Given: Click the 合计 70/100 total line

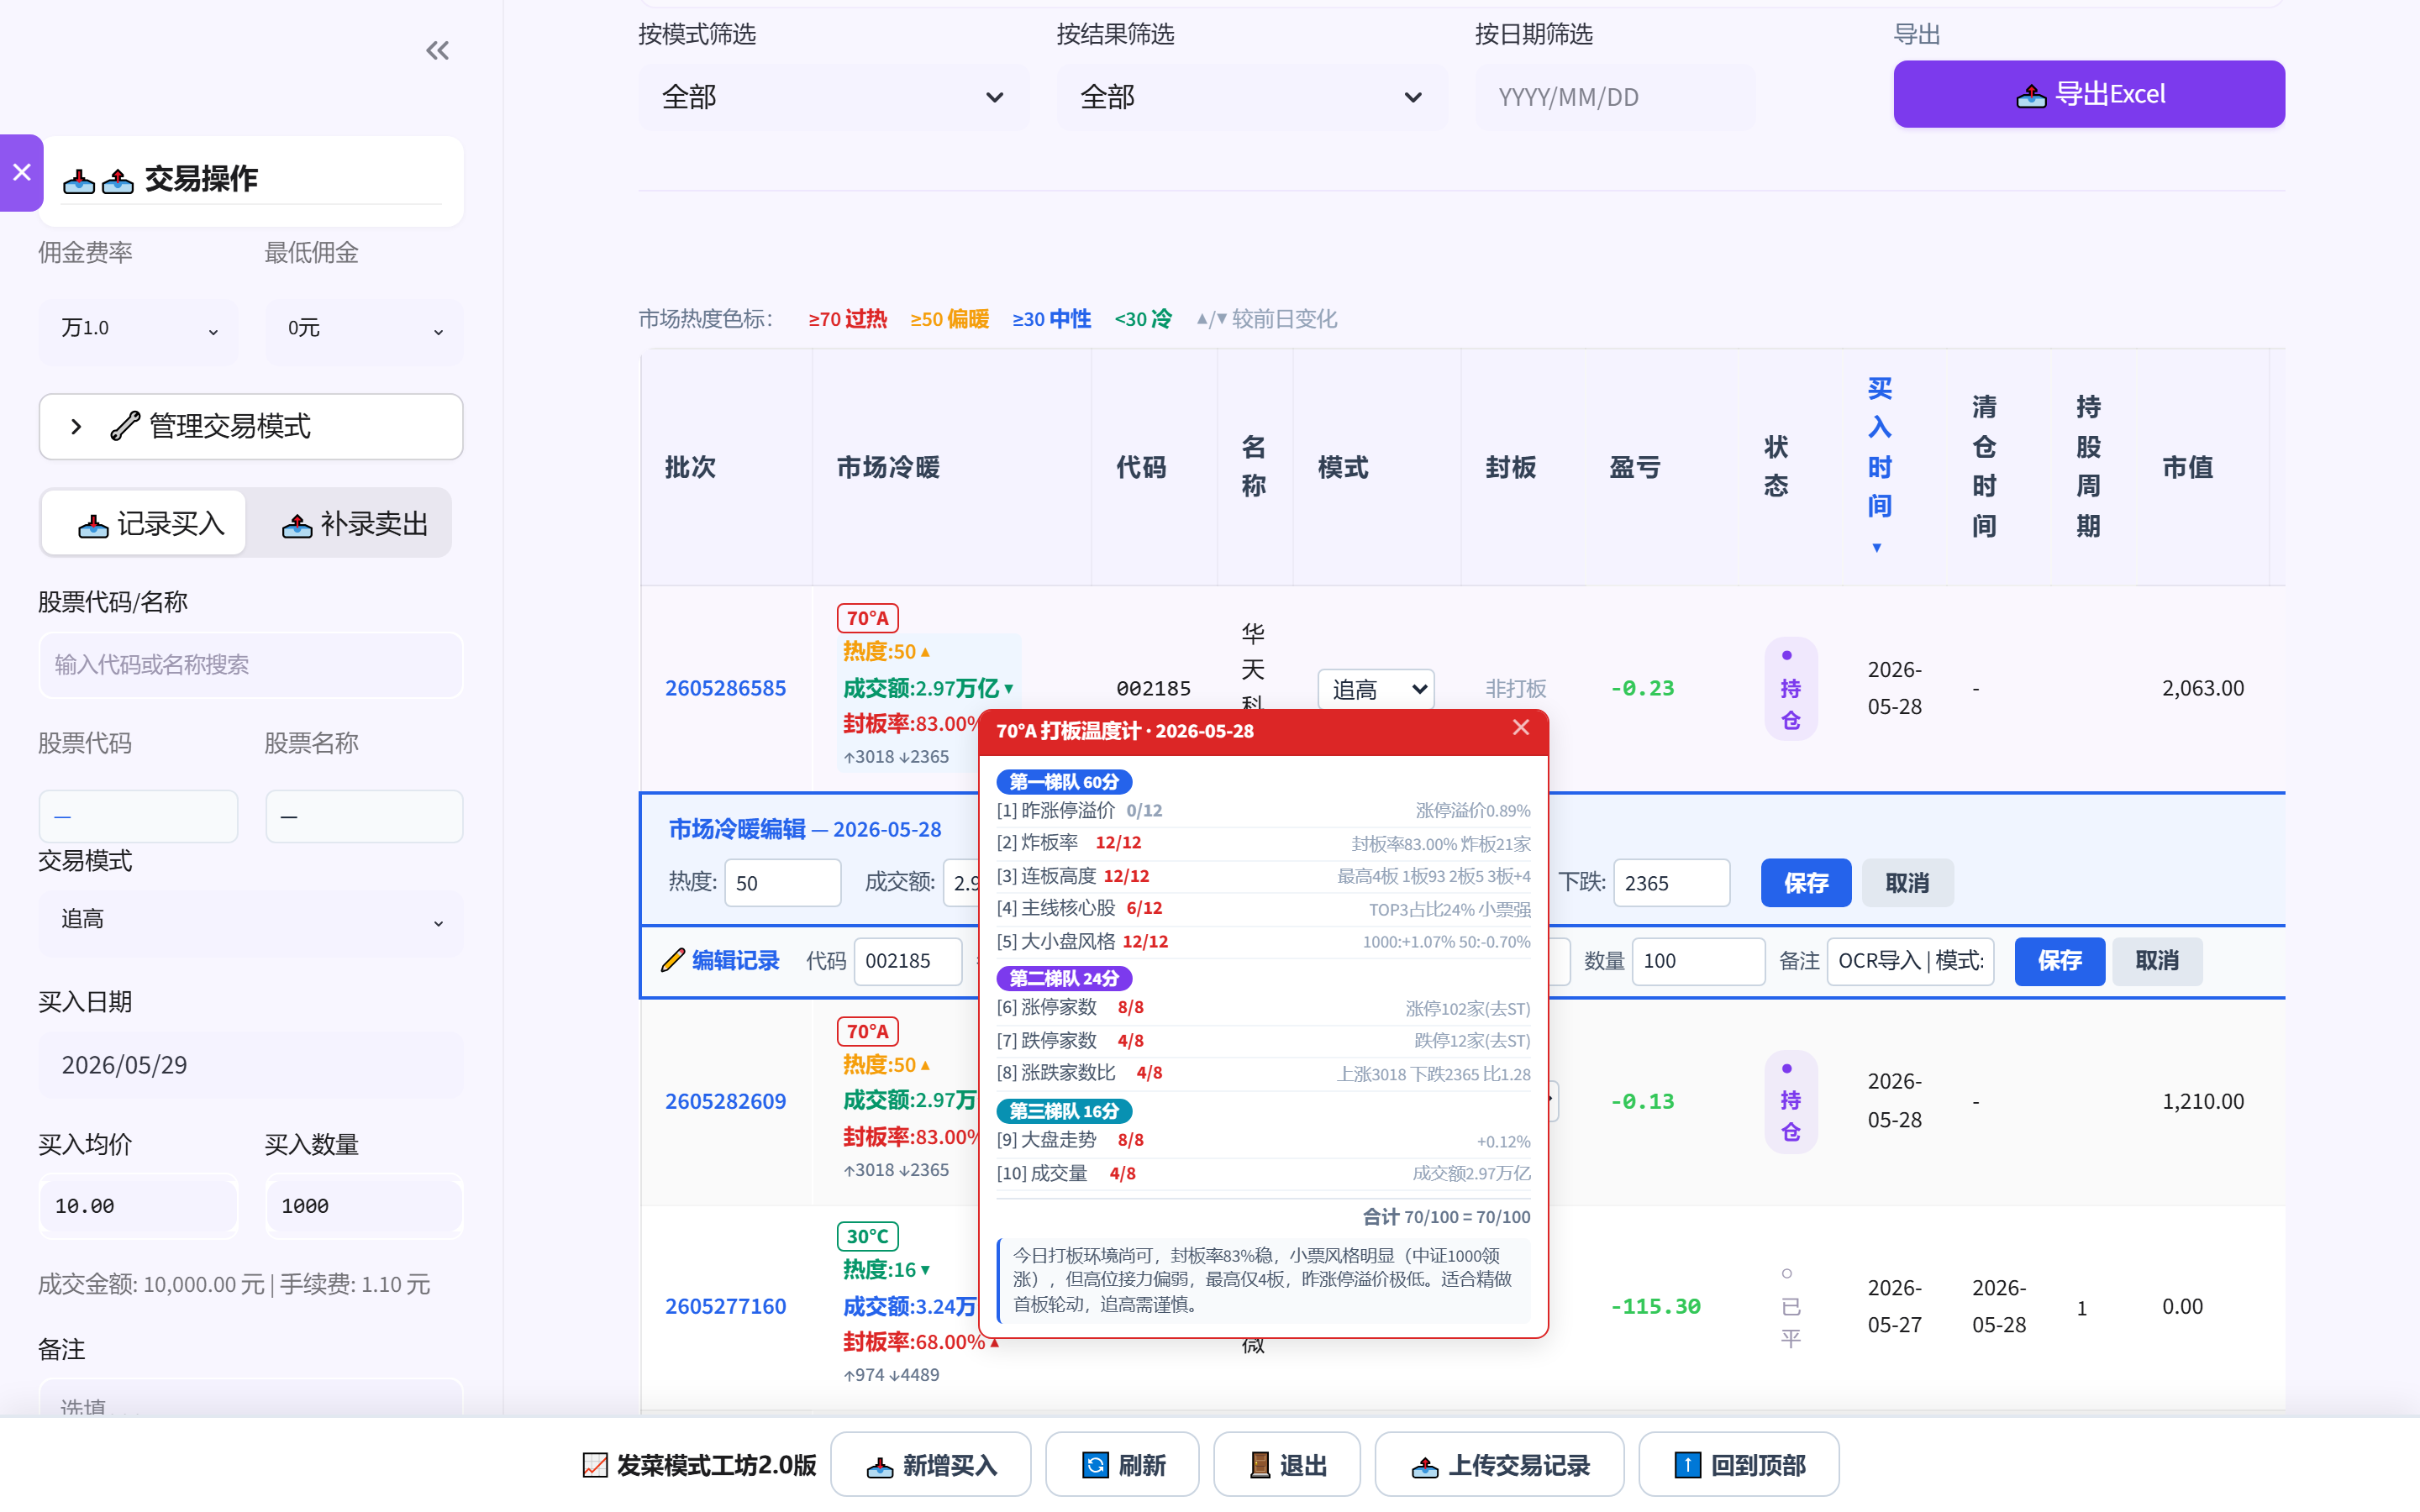Looking at the screenshot, I should 1446,1217.
